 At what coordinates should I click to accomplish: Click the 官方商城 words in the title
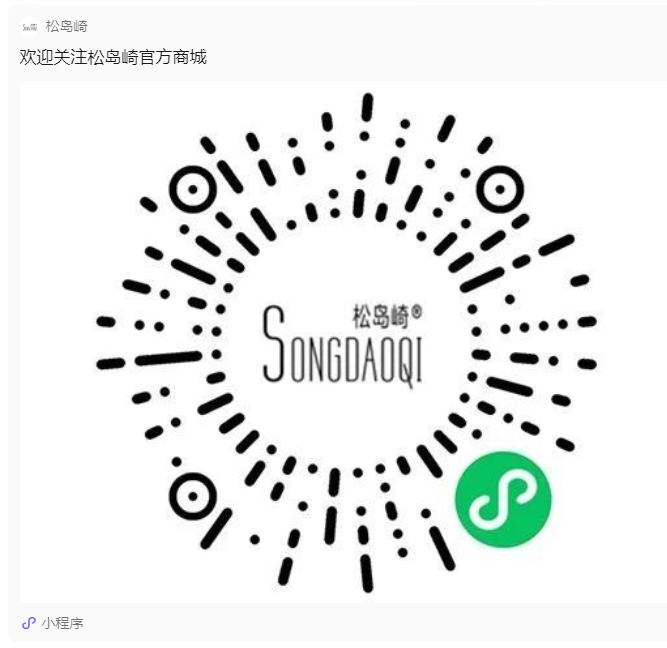[x=173, y=57]
